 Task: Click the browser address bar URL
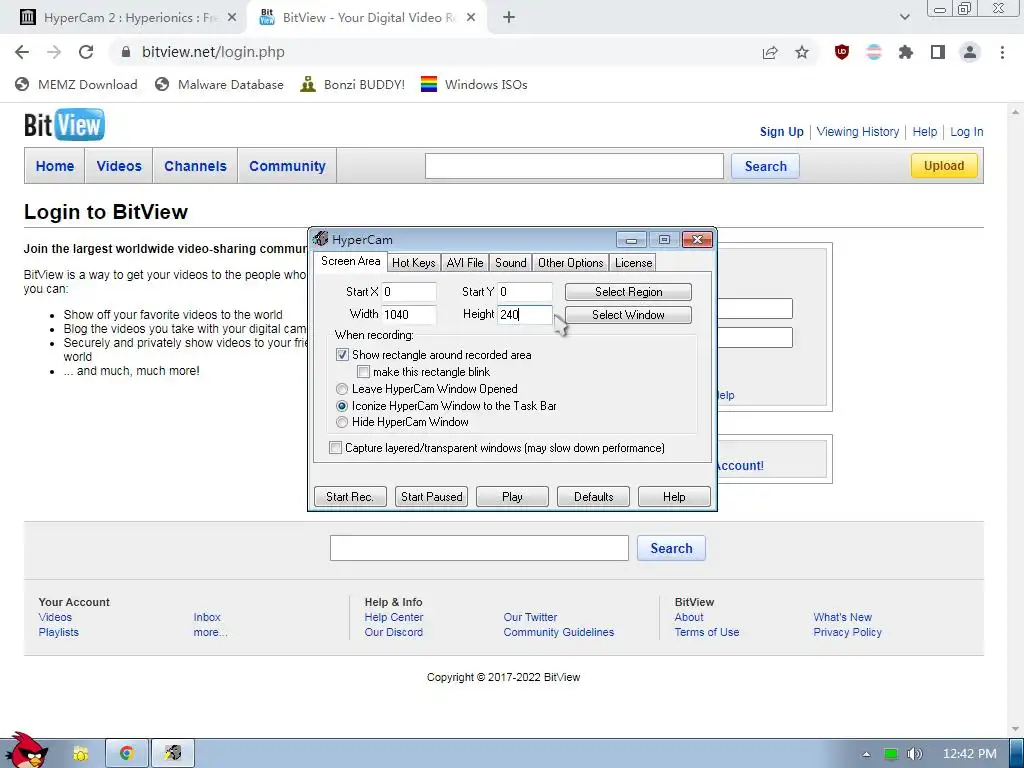[214, 52]
